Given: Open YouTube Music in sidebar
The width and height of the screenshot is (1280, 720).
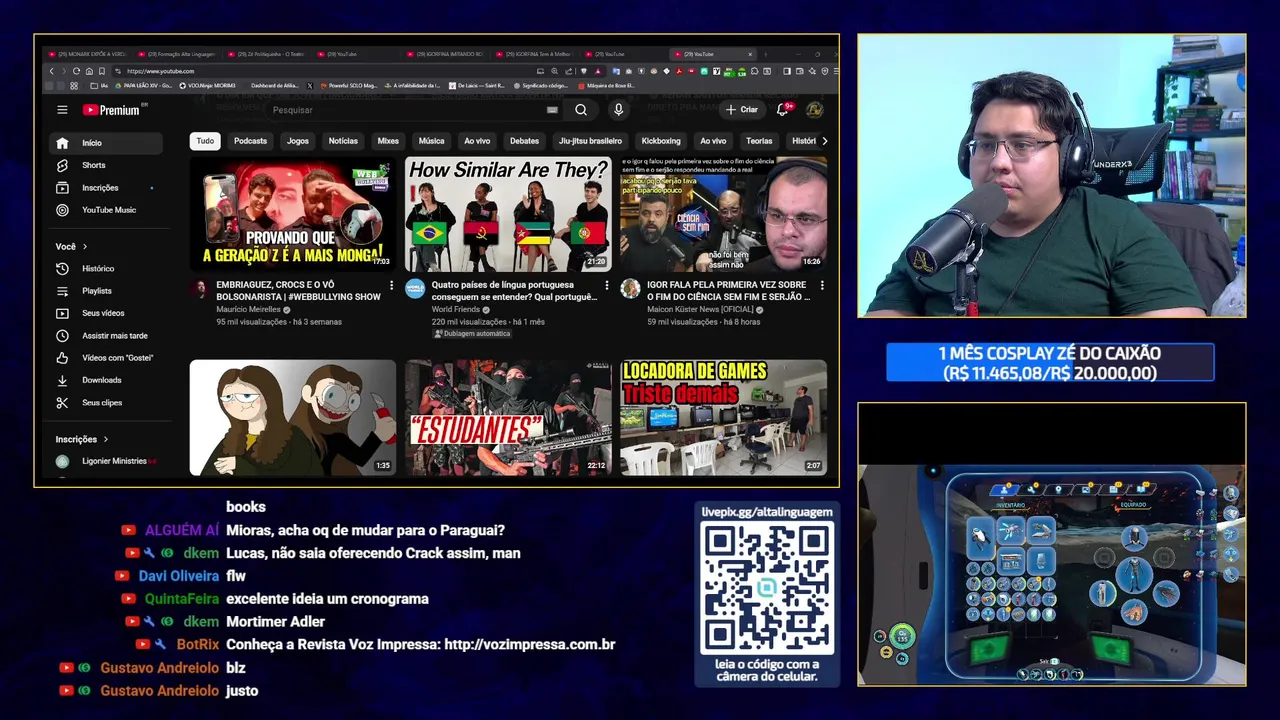Looking at the screenshot, I should tap(106, 210).
